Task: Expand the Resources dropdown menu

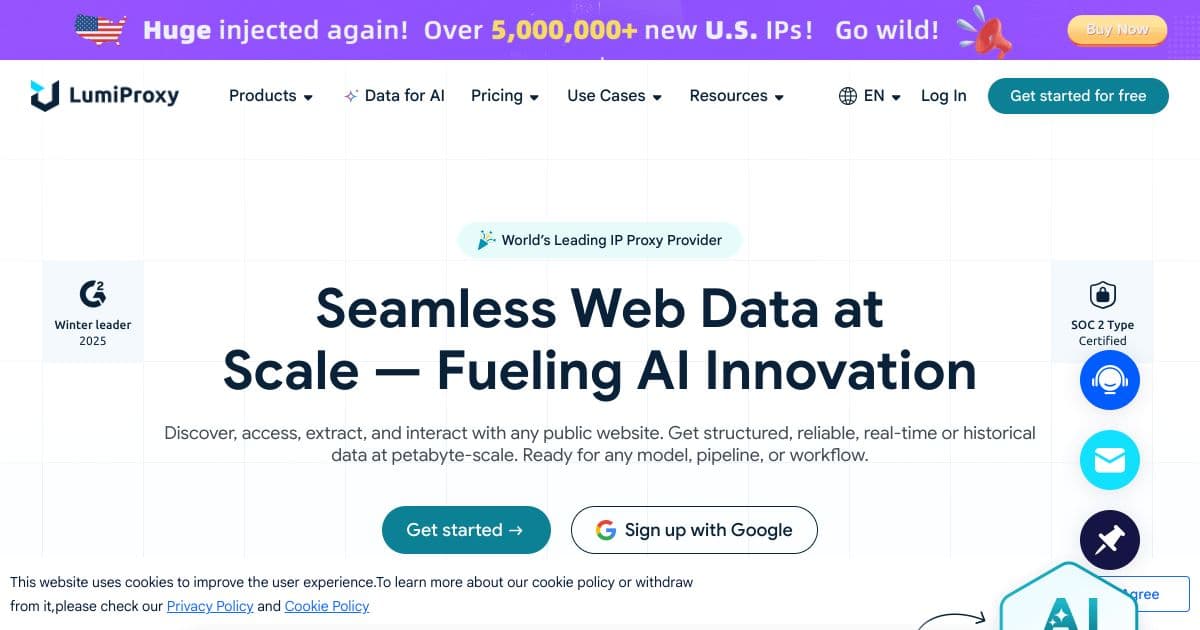Action: click(736, 96)
